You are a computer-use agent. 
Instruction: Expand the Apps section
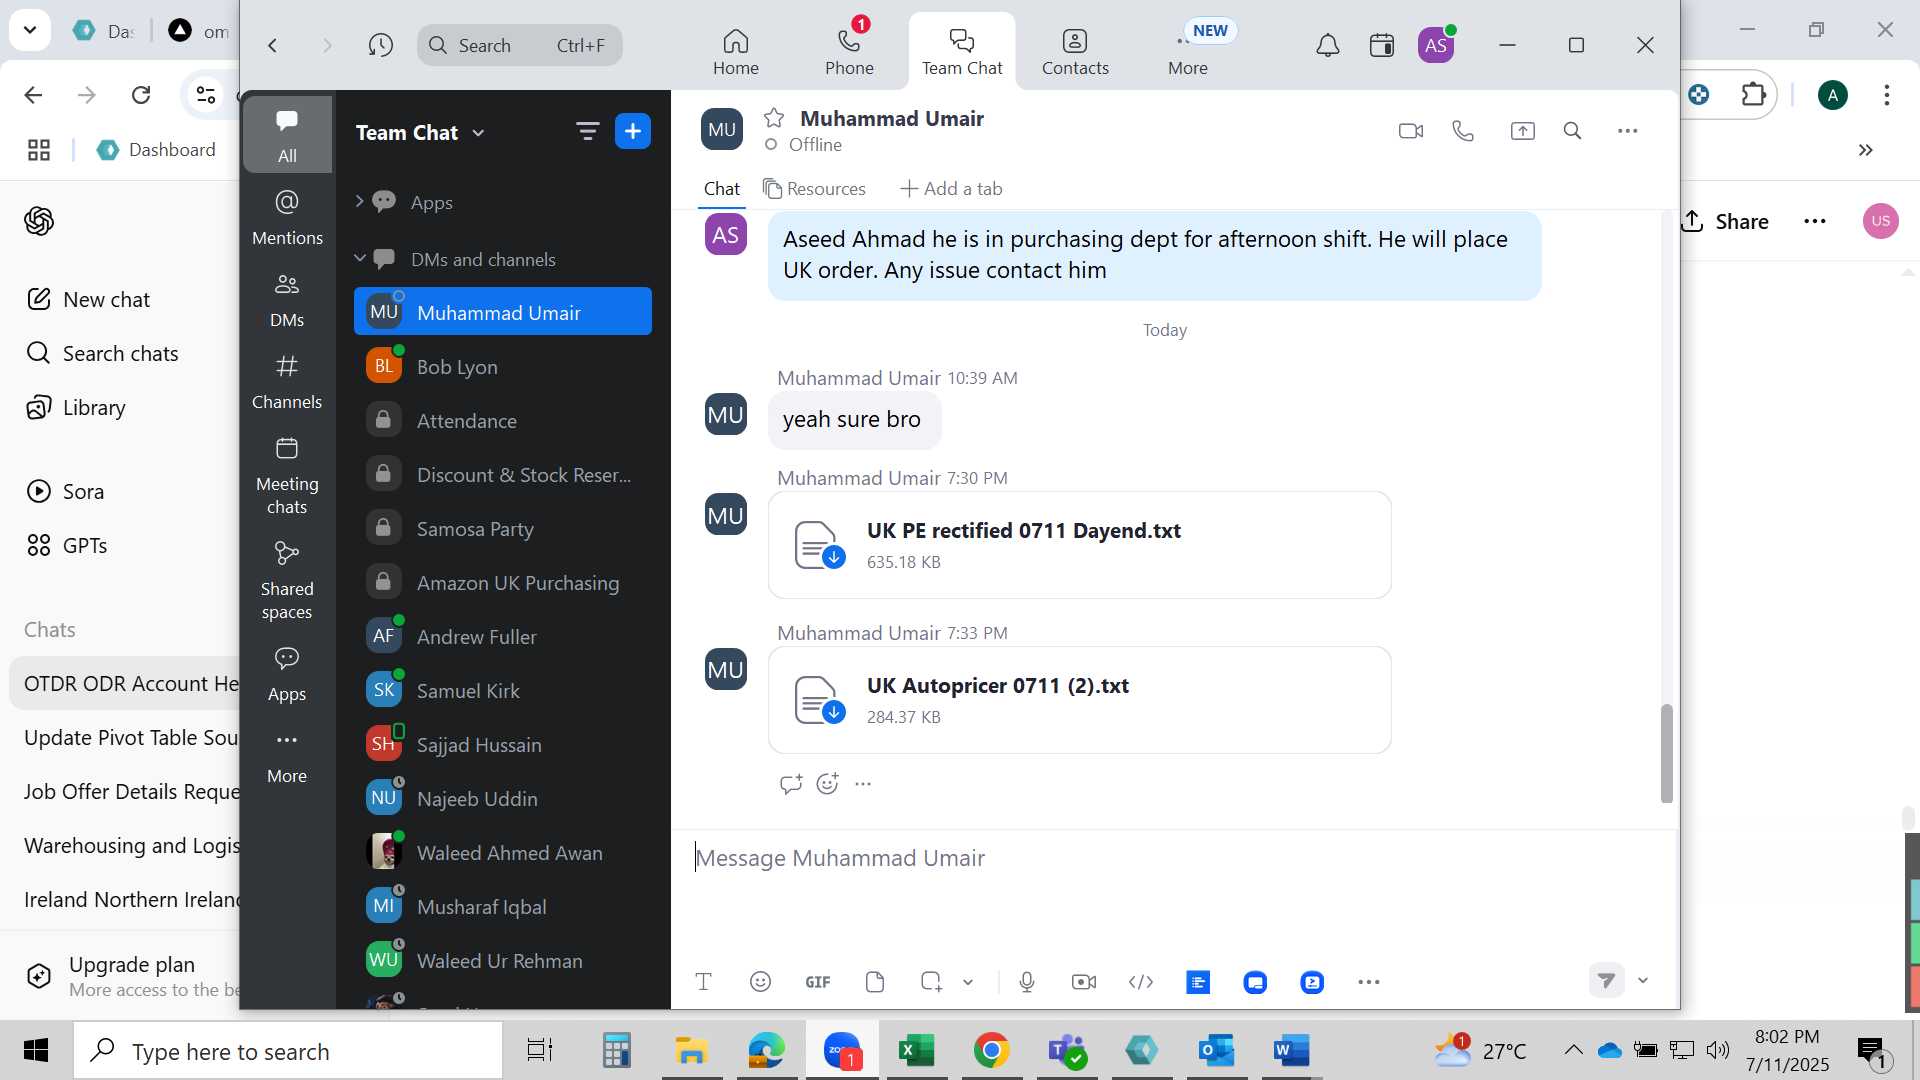tap(359, 202)
